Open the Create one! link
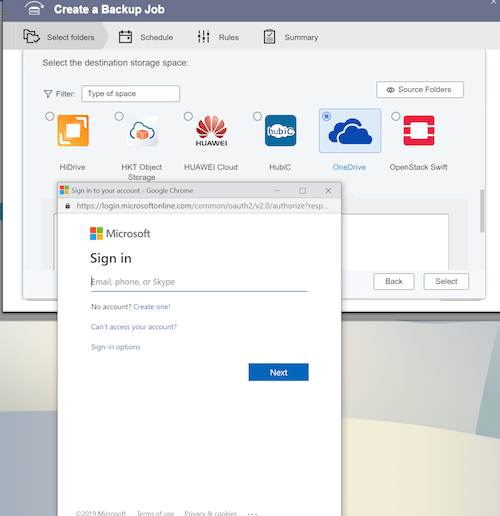The height and width of the screenshot is (516, 500). click(152, 307)
